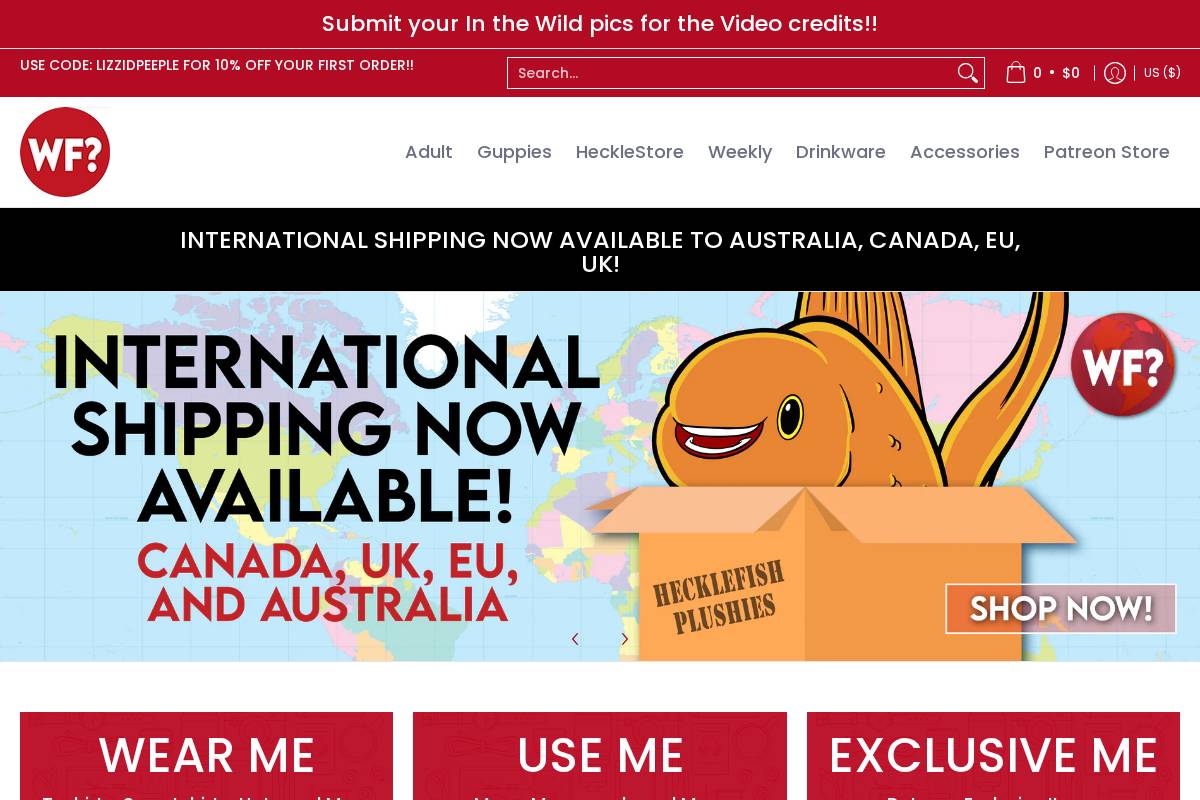Open the Drinkware category

coord(841,152)
